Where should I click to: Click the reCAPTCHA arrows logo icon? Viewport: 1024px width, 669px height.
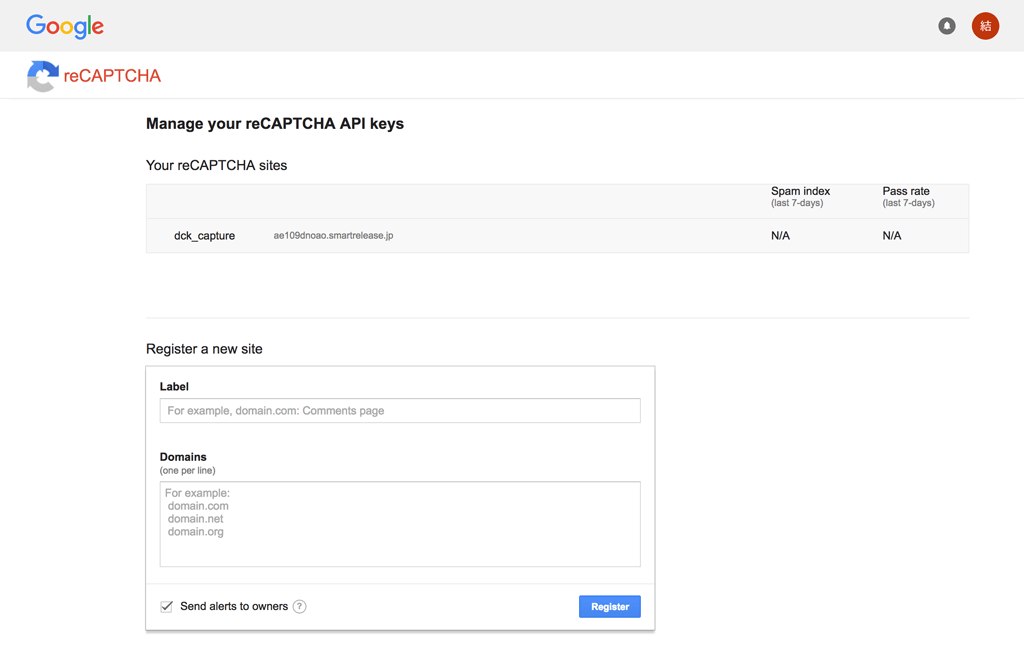[42, 76]
